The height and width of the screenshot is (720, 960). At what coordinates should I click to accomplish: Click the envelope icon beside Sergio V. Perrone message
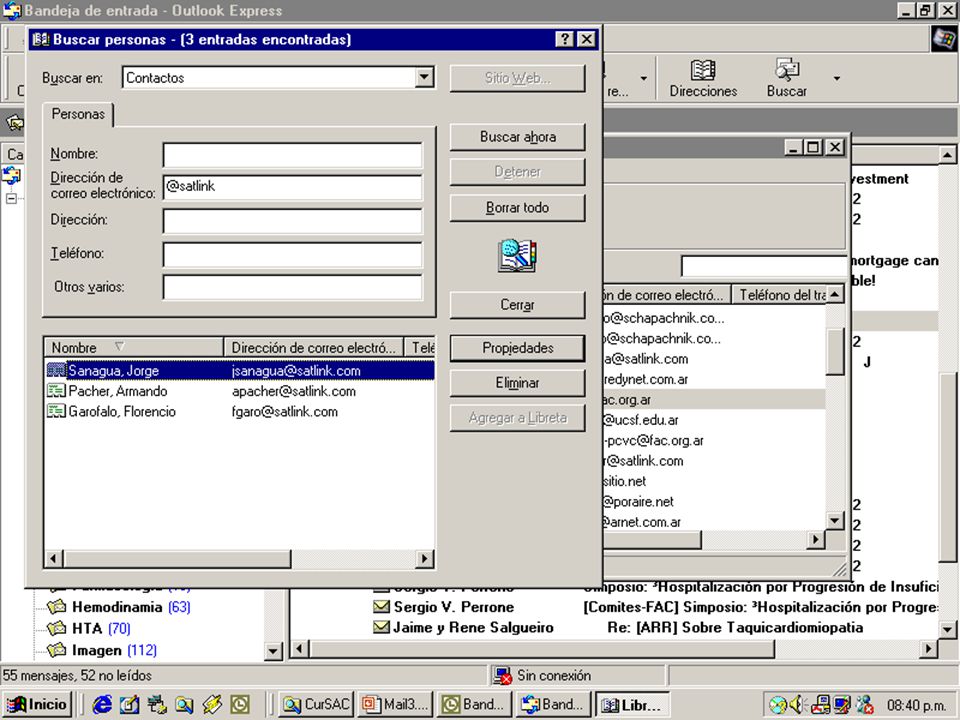(x=381, y=607)
